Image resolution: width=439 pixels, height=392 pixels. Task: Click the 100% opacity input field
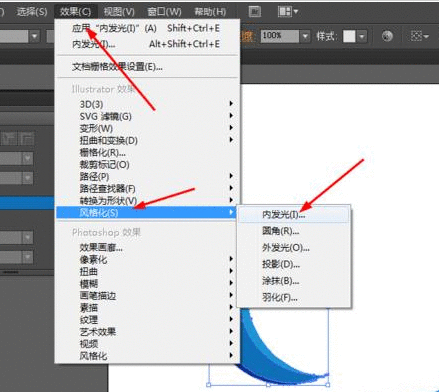click(280, 36)
